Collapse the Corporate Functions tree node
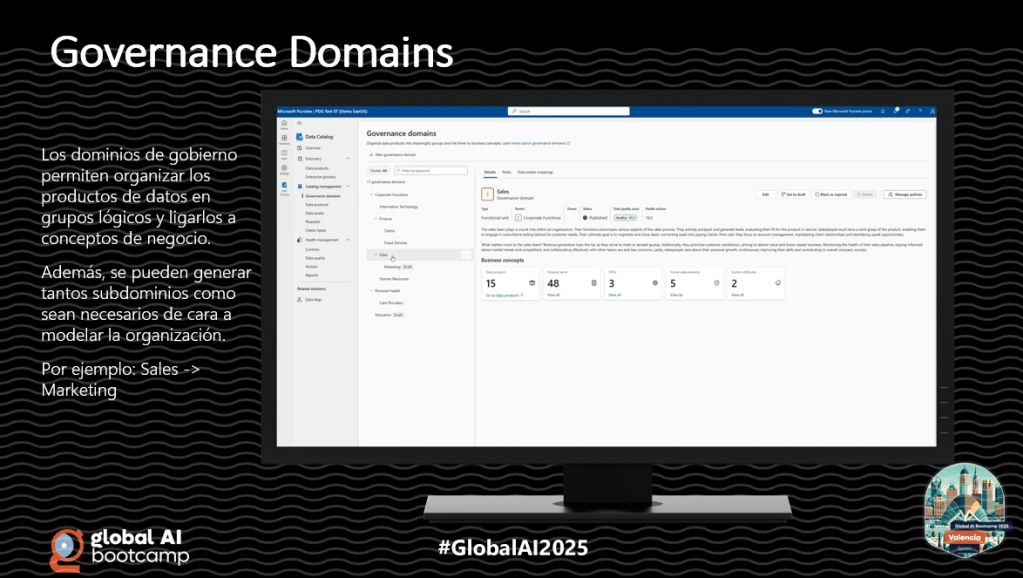 (371, 194)
